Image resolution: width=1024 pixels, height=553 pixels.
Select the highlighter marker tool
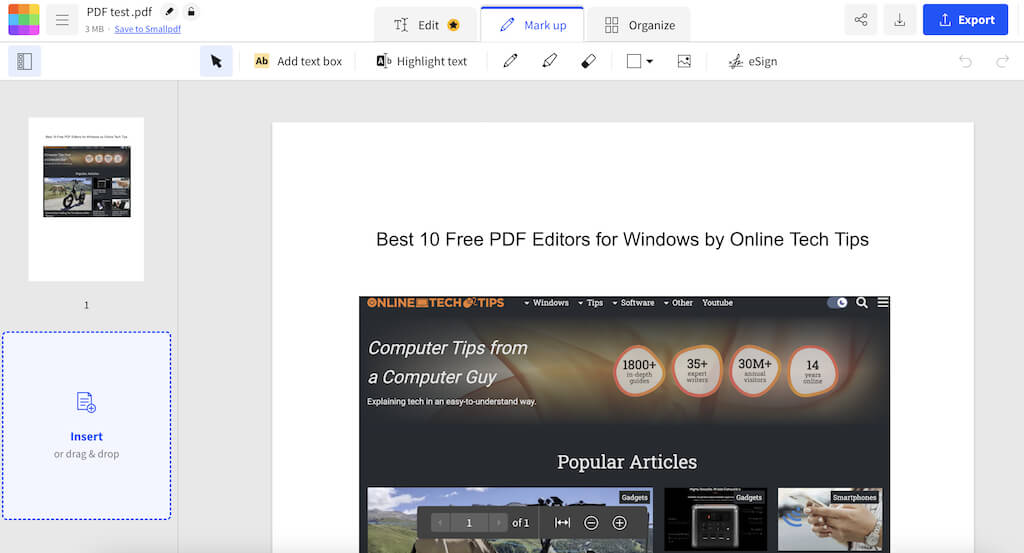point(549,61)
